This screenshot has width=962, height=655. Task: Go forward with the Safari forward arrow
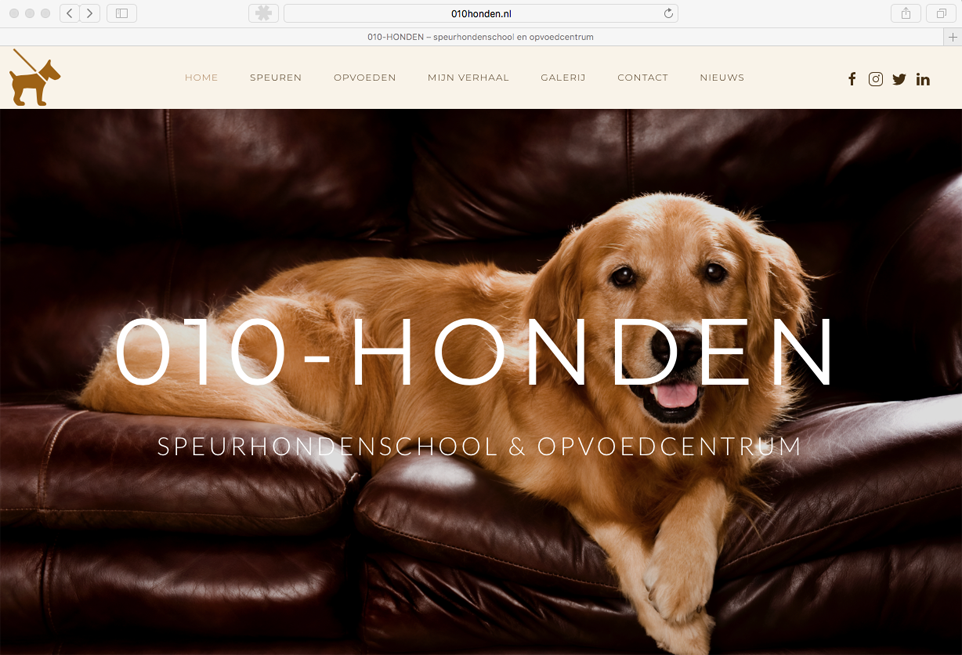click(x=90, y=13)
